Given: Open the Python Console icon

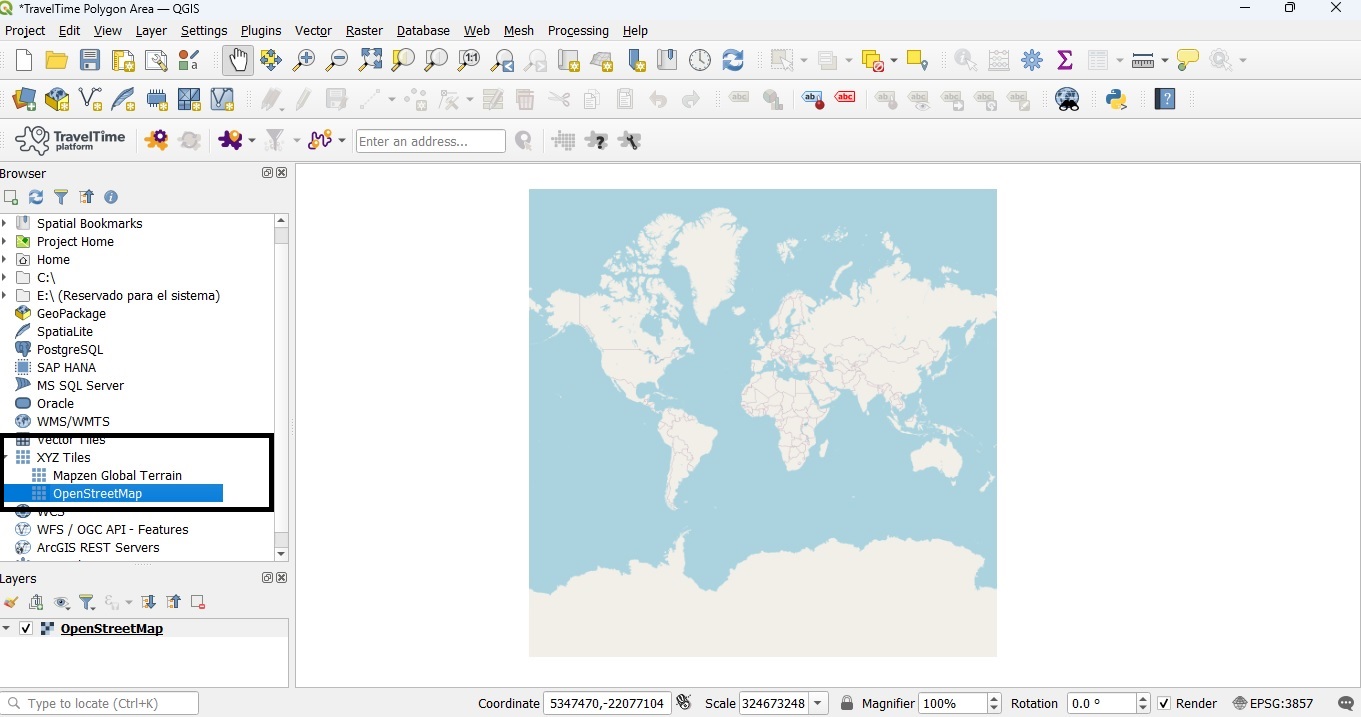Looking at the screenshot, I should tap(1116, 100).
